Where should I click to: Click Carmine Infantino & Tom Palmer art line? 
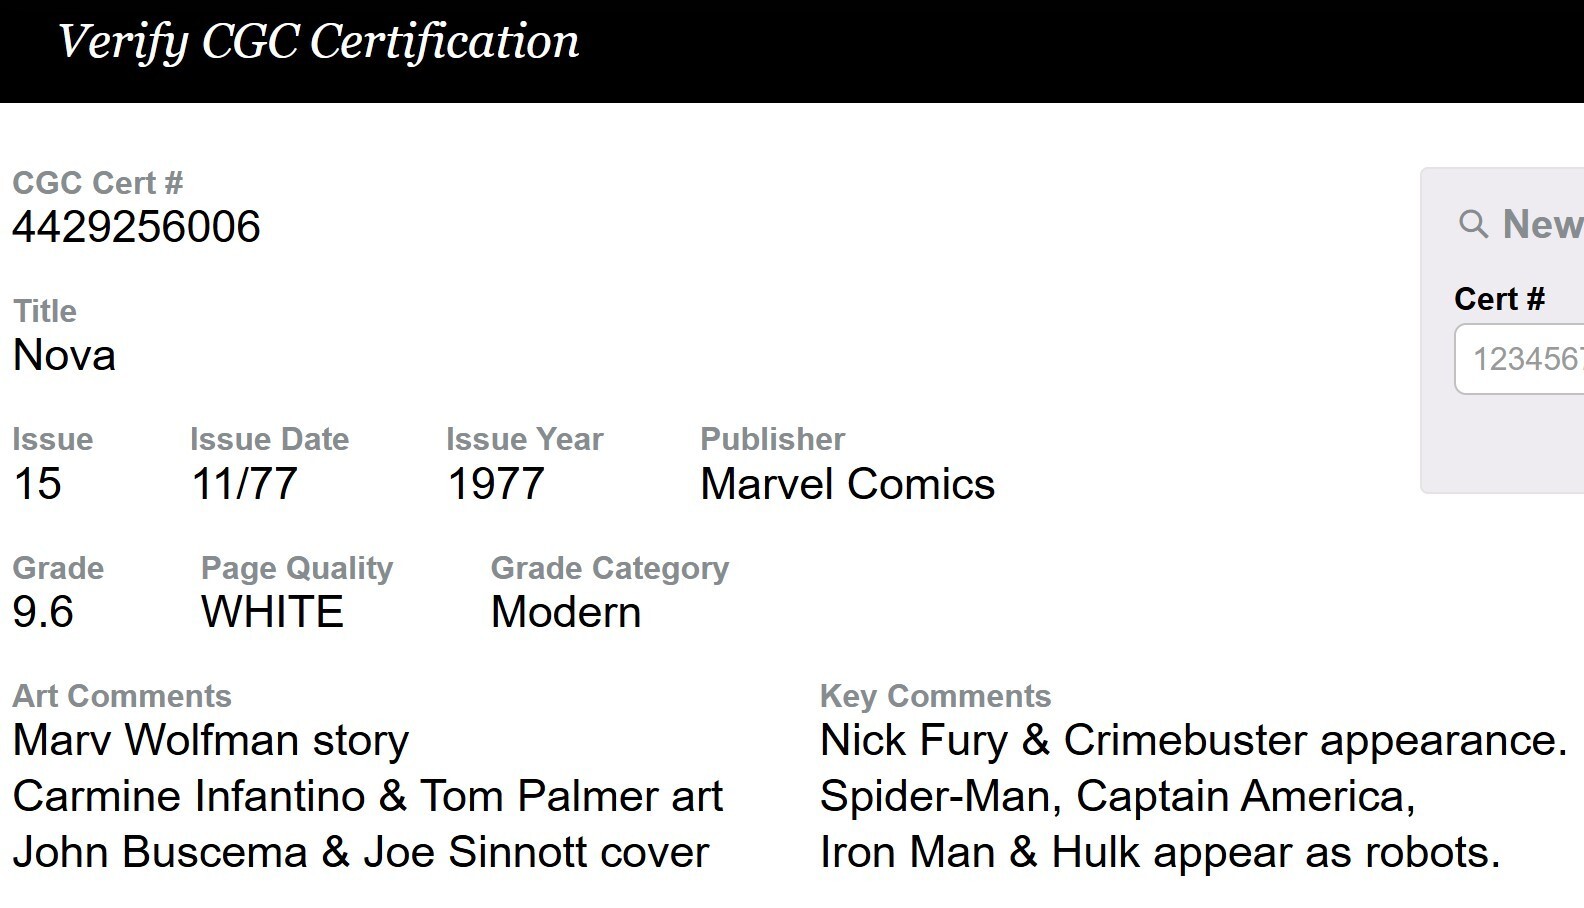(x=368, y=797)
